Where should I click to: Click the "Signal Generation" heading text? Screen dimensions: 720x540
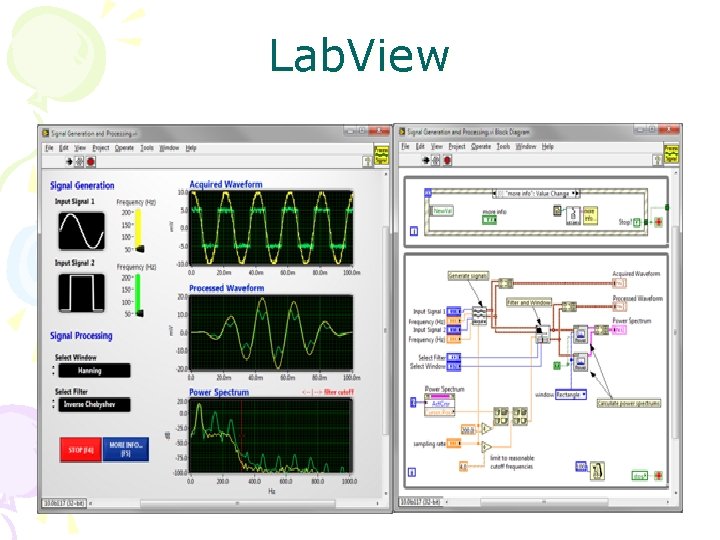tap(82, 186)
